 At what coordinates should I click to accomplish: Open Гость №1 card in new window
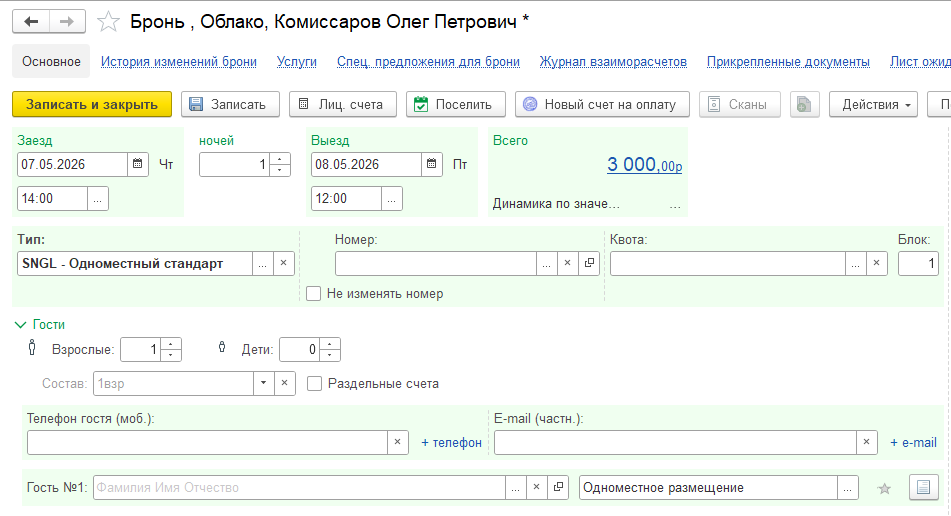[x=558, y=488]
